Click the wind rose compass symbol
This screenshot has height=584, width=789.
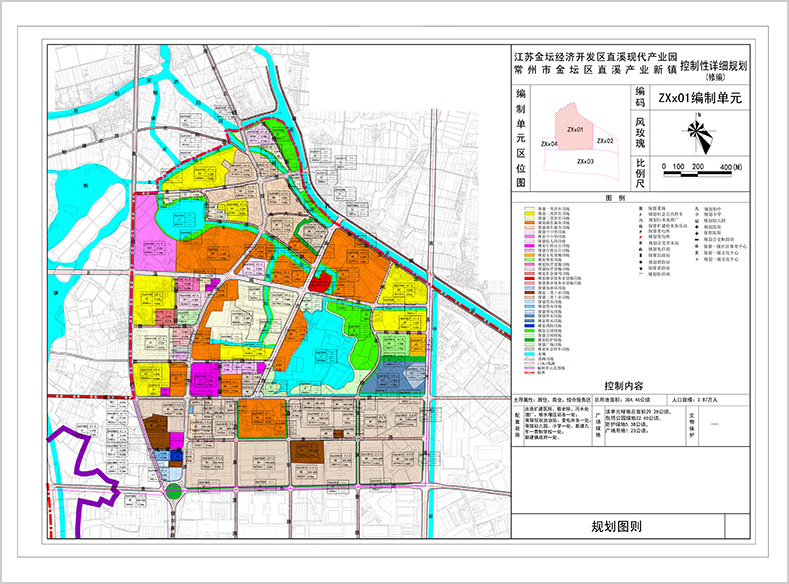point(698,131)
